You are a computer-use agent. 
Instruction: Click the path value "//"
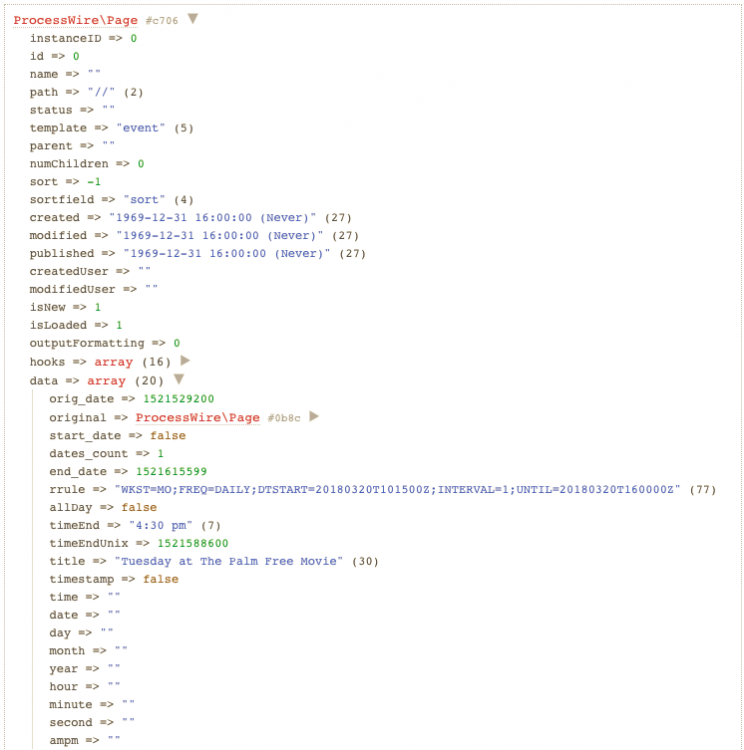(103, 92)
